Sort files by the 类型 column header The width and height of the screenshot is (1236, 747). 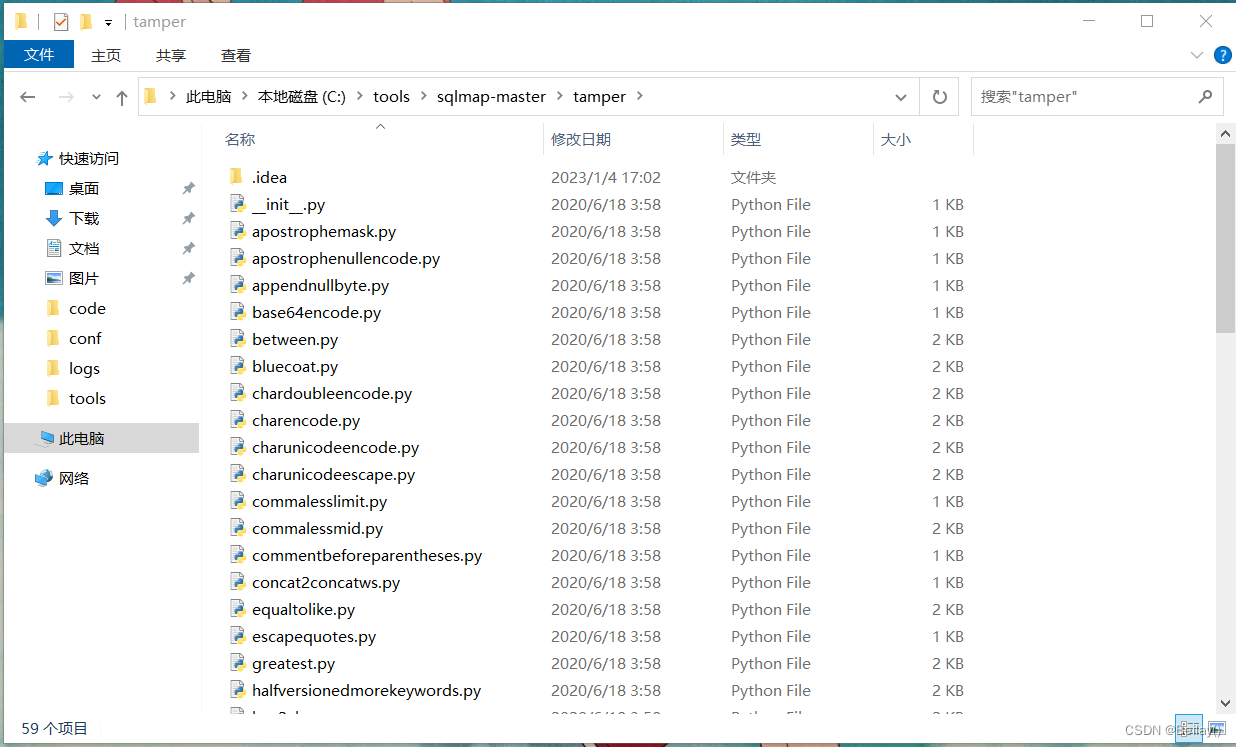[x=746, y=140]
